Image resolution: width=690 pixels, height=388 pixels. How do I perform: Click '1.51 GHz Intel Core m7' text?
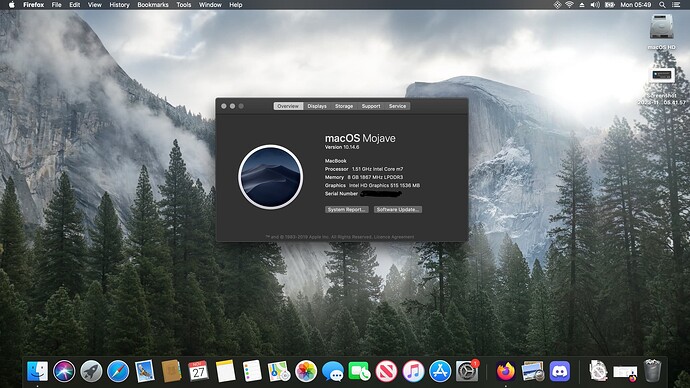378,169
